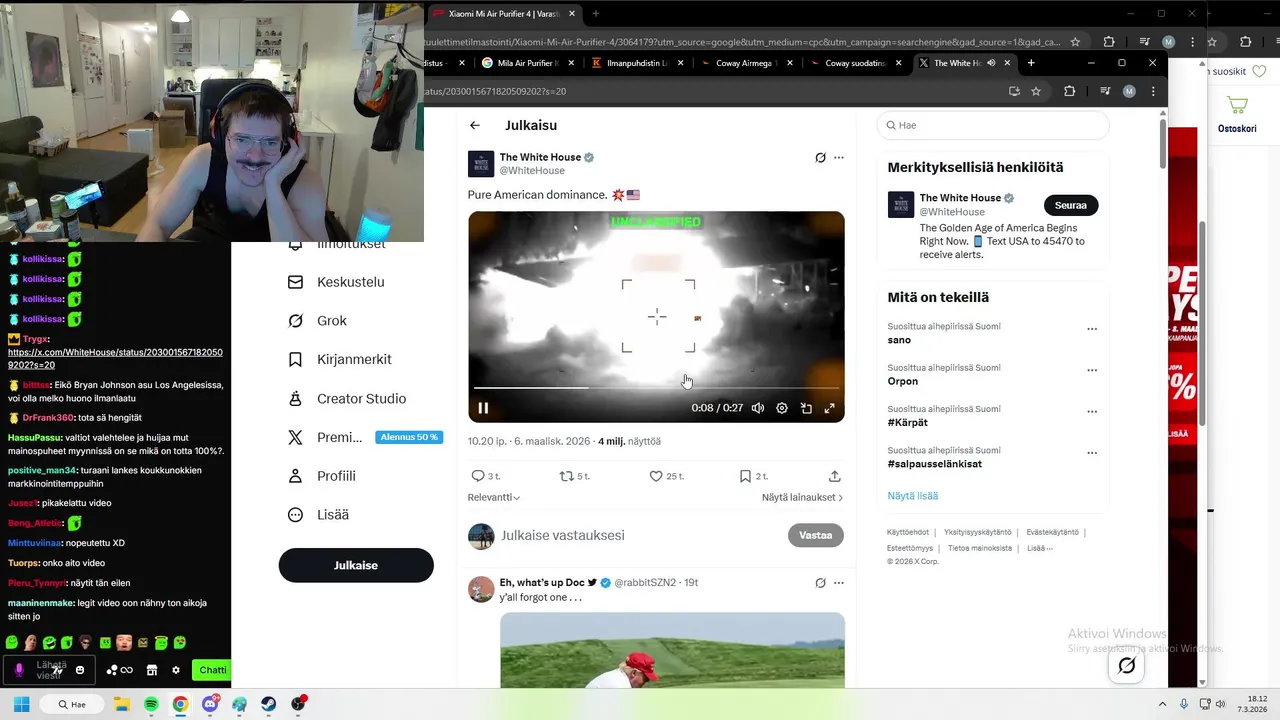Click Grok icon on White House post

pos(820,157)
